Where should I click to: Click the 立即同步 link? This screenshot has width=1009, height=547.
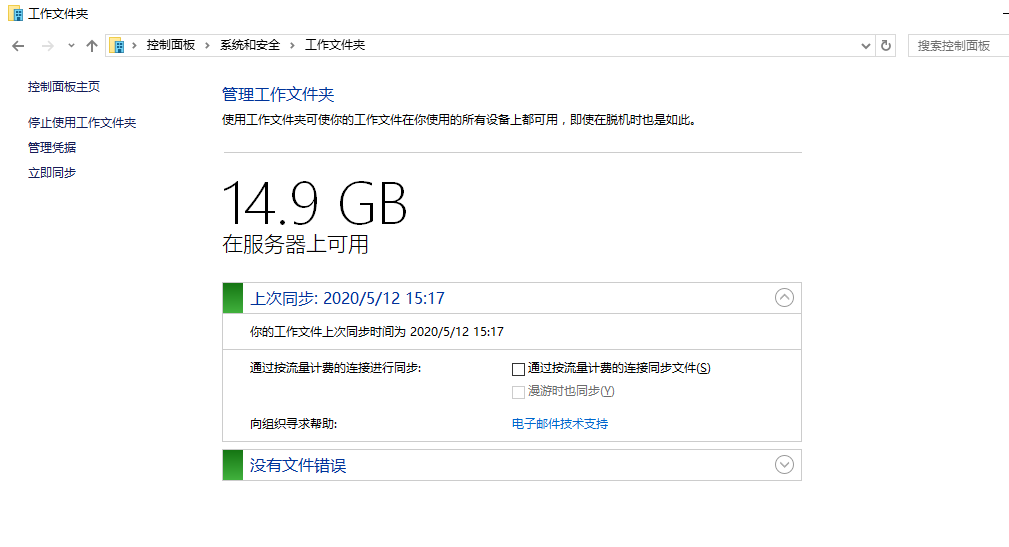click(x=52, y=173)
